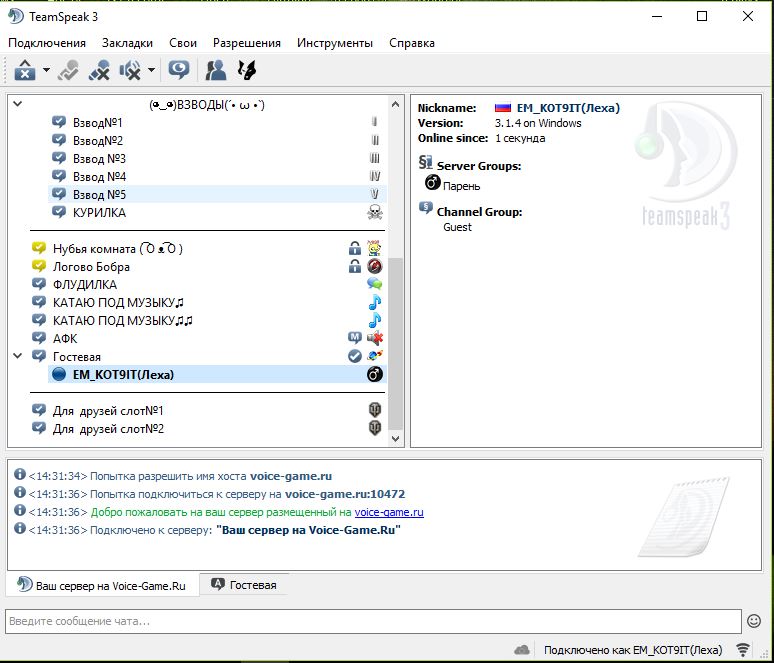Open the contacts toolbar icon
The image size is (774, 663).
click(x=216, y=70)
